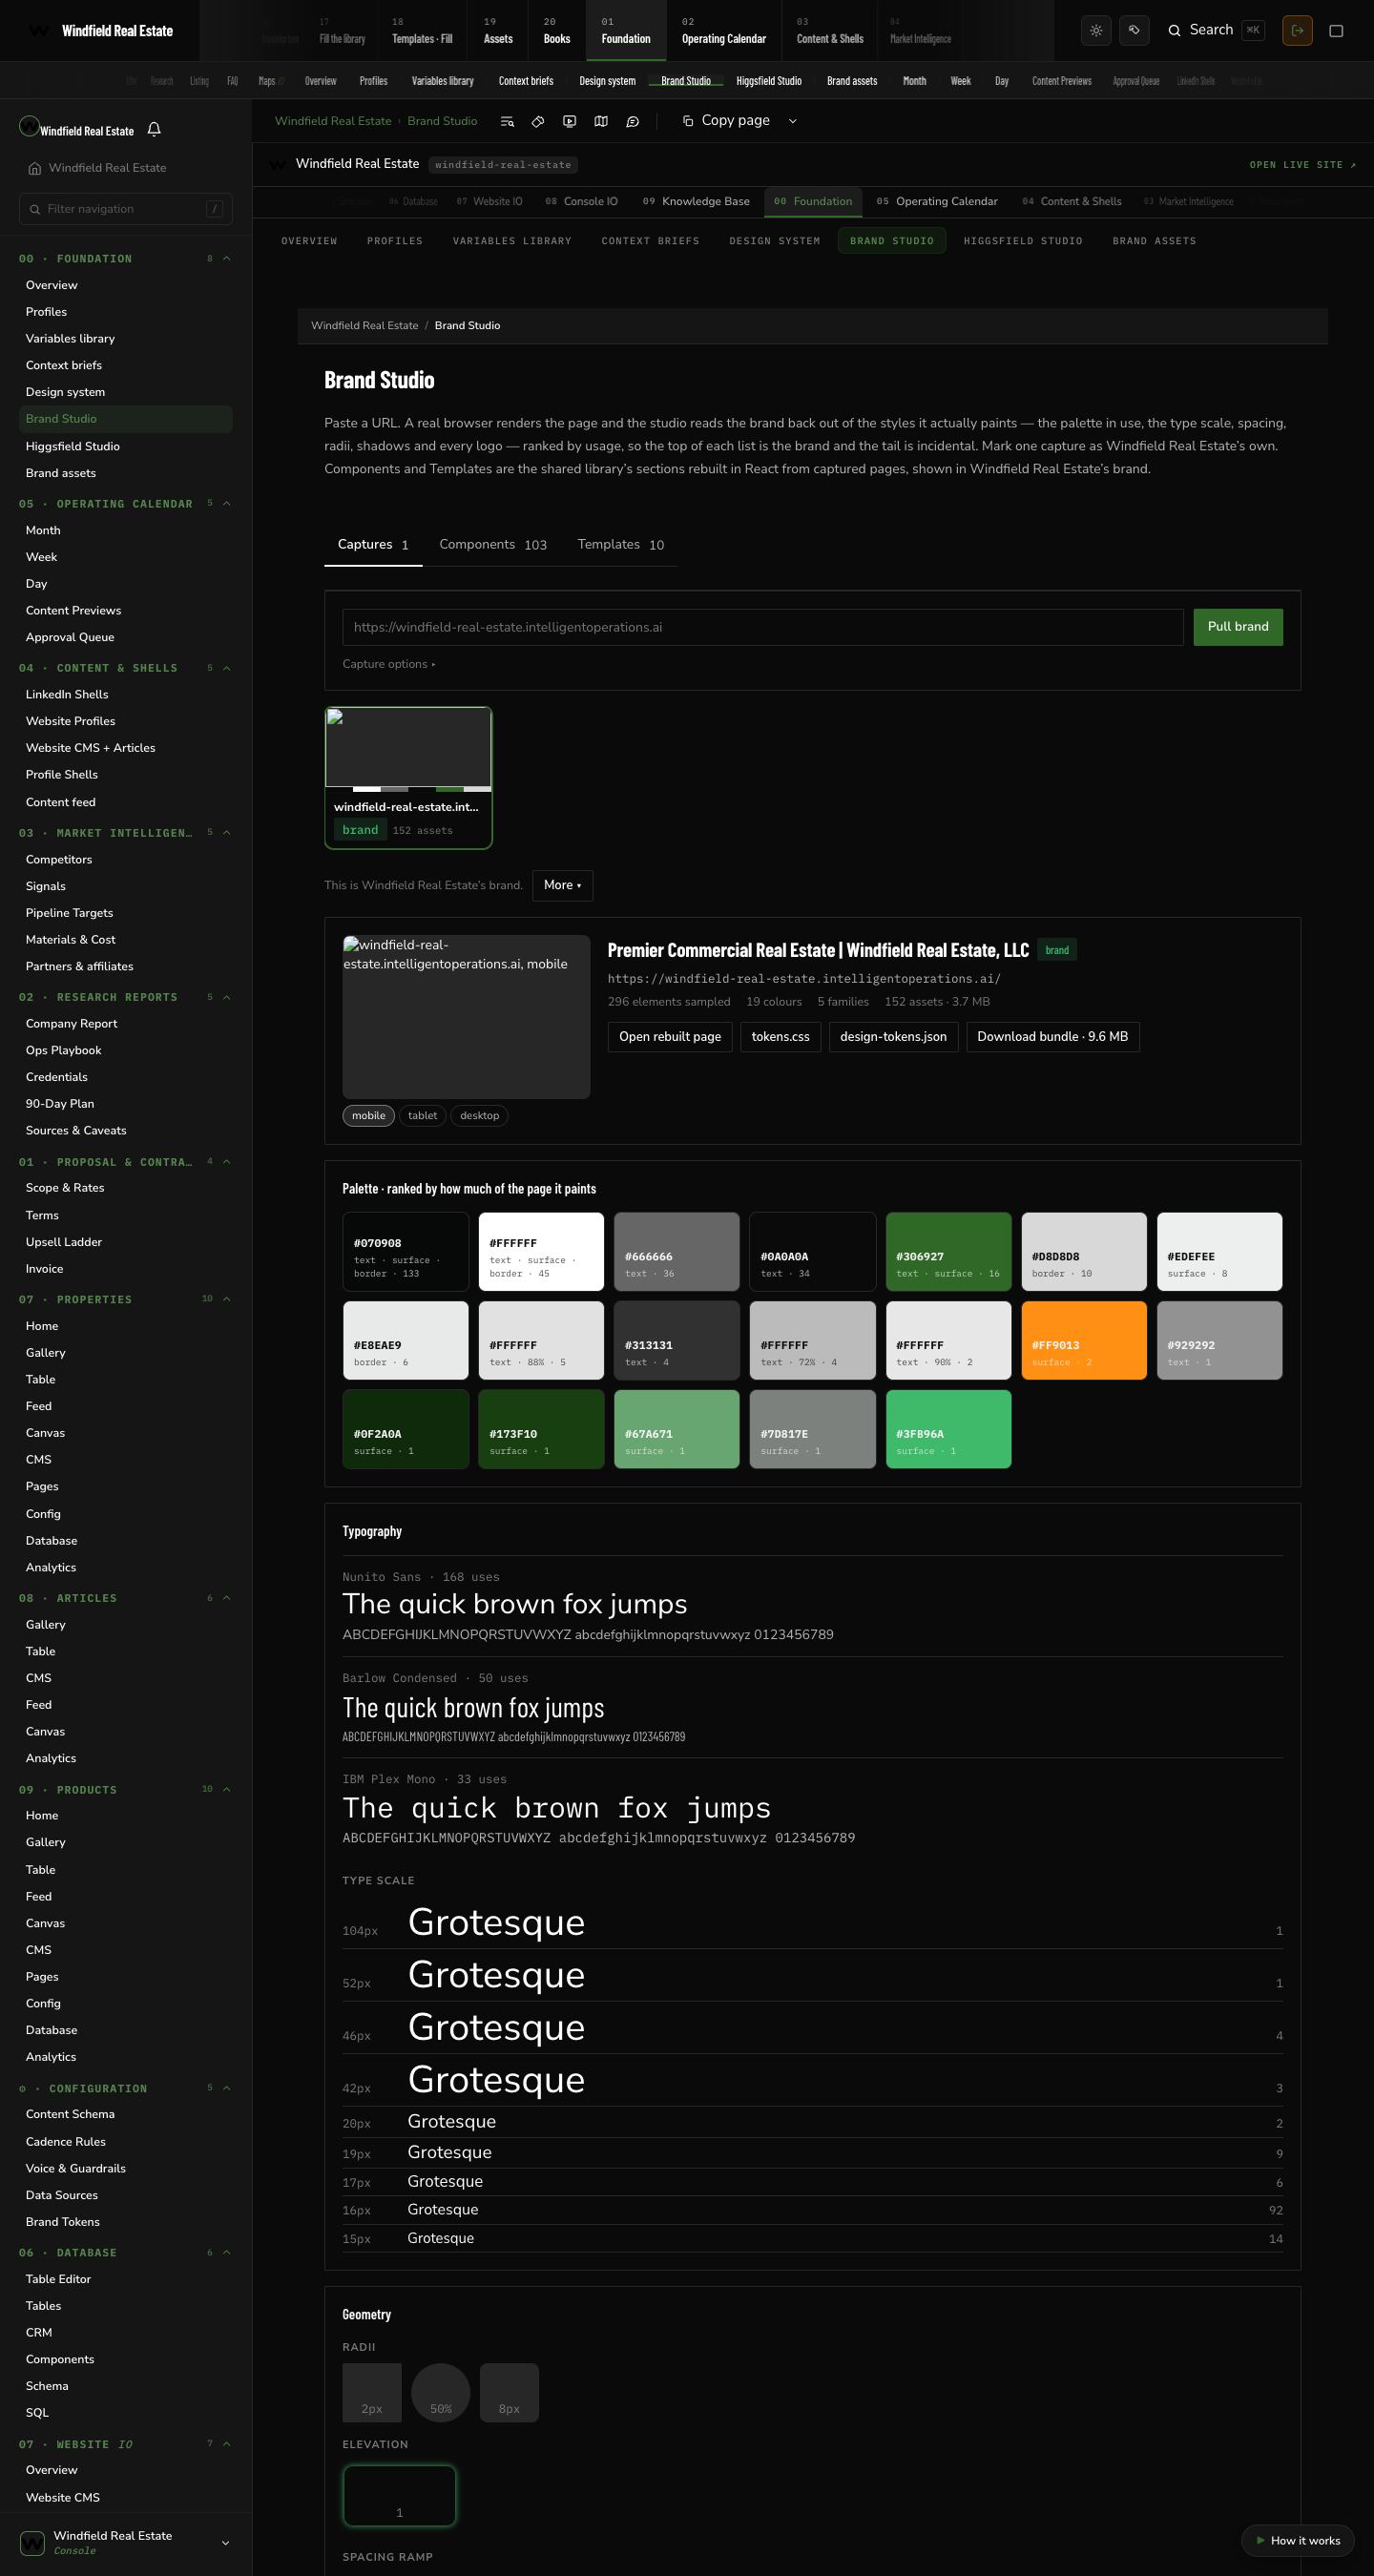
Task: Click the Filter navigation field
Action: click(x=126, y=209)
